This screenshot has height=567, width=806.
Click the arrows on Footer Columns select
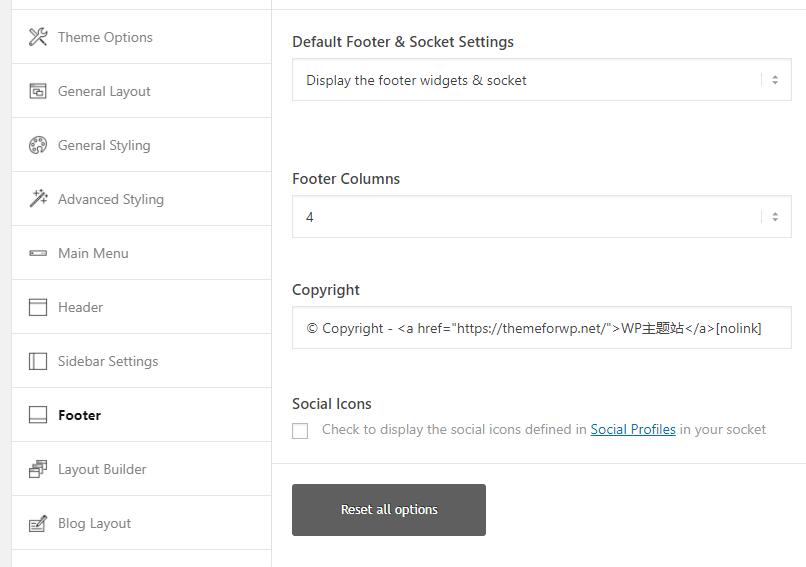774,217
